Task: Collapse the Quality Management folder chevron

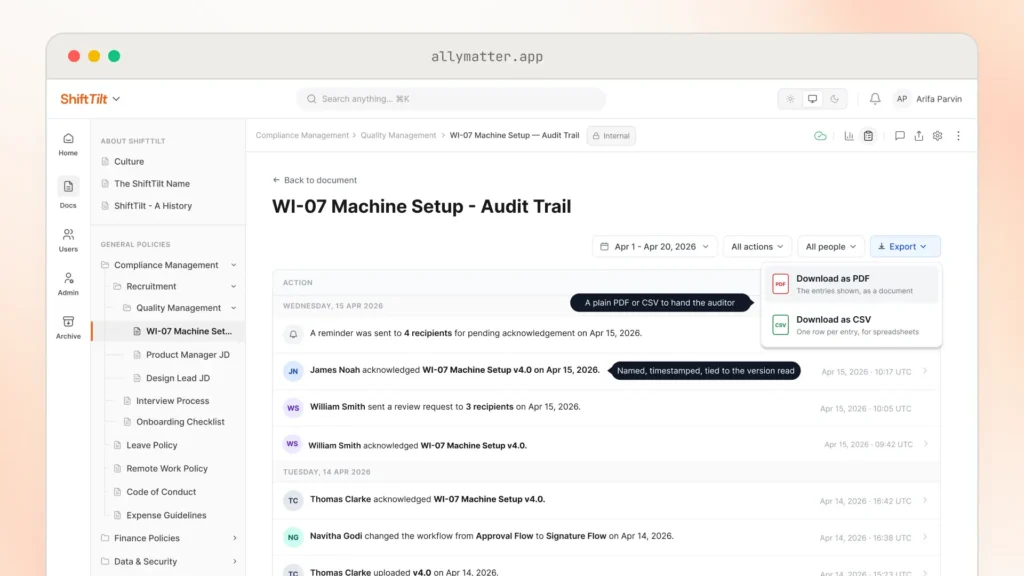Action: 233,308
